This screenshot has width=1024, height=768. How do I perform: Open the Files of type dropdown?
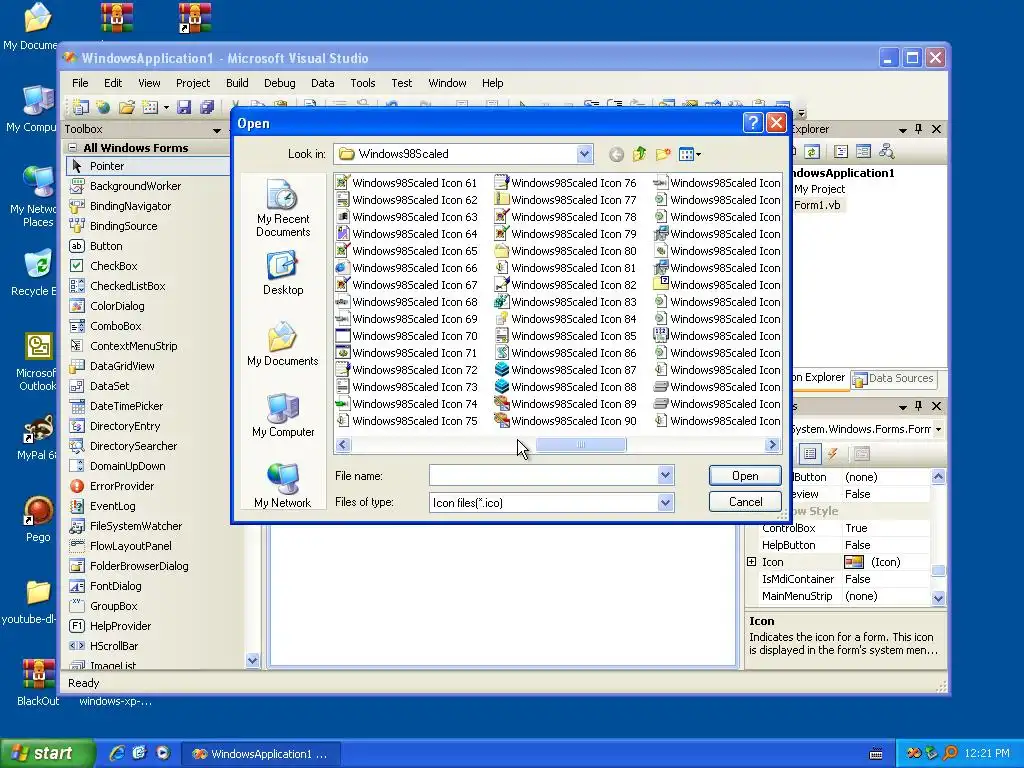pos(665,502)
